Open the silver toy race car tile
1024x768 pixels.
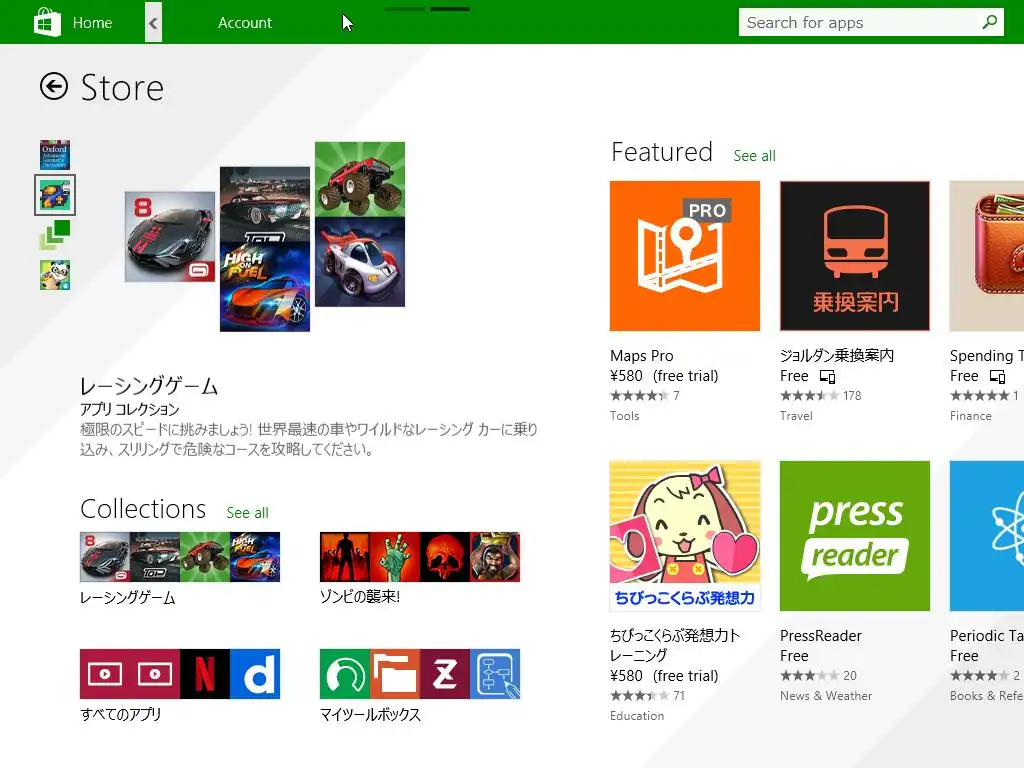pos(360,262)
